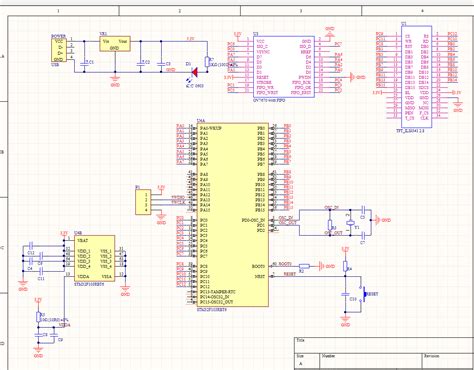
Task: Click pull-up resistor above RESET net
Action: [x=346, y=266]
